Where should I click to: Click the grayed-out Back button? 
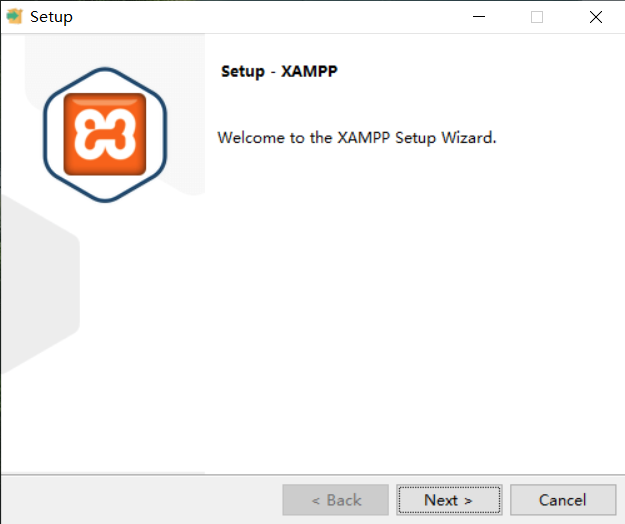point(336,500)
